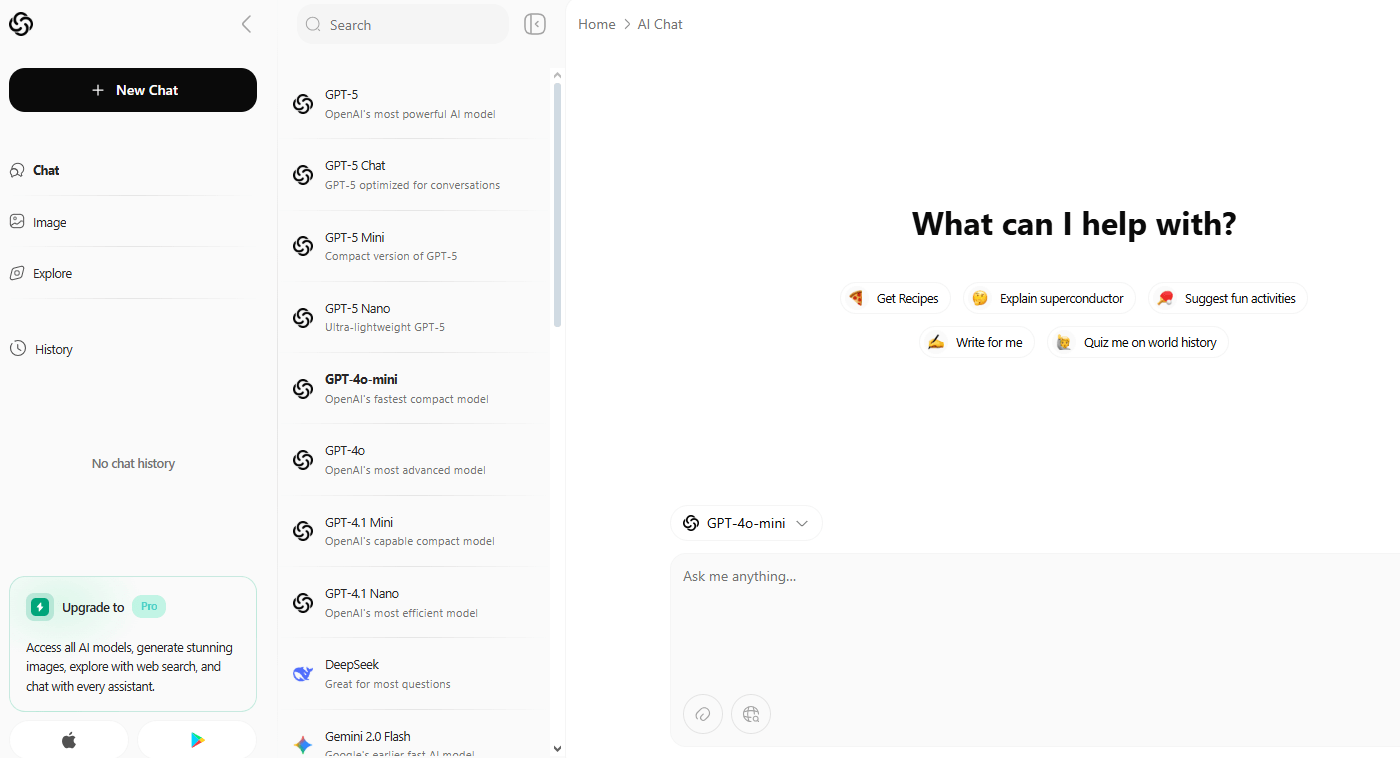Pick the Quiz me on world history prompt

pos(1137,342)
